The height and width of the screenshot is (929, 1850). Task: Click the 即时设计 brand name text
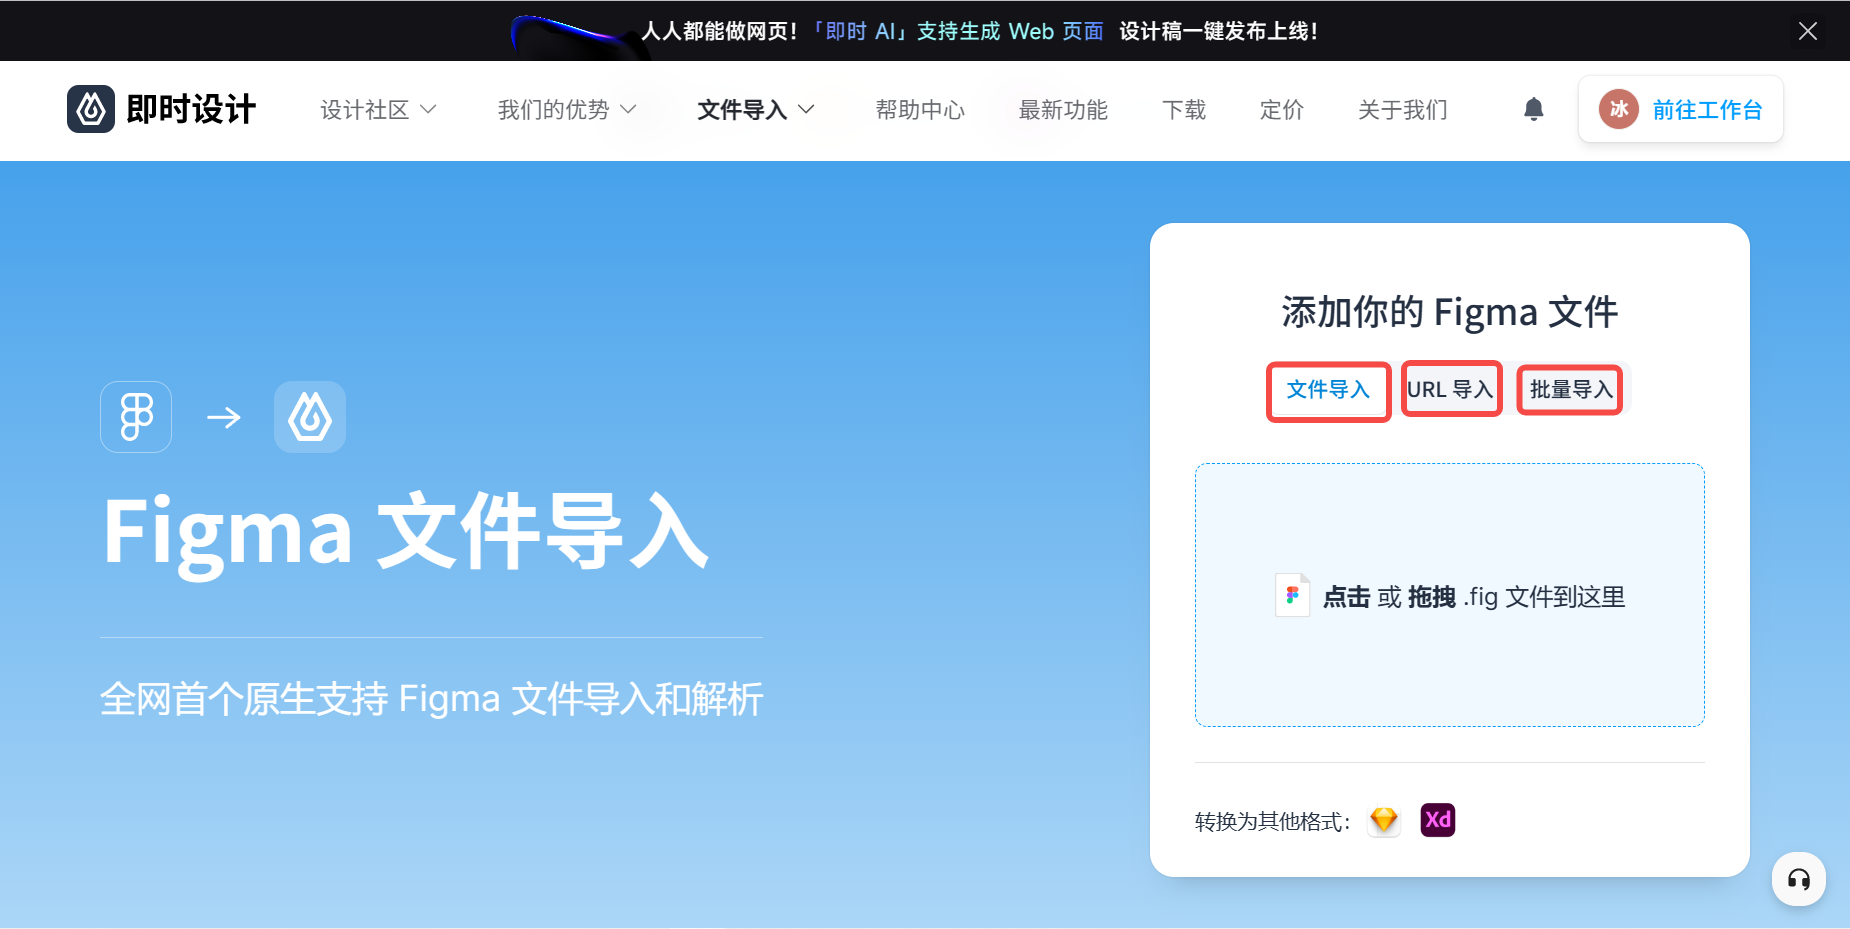pos(191,109)
